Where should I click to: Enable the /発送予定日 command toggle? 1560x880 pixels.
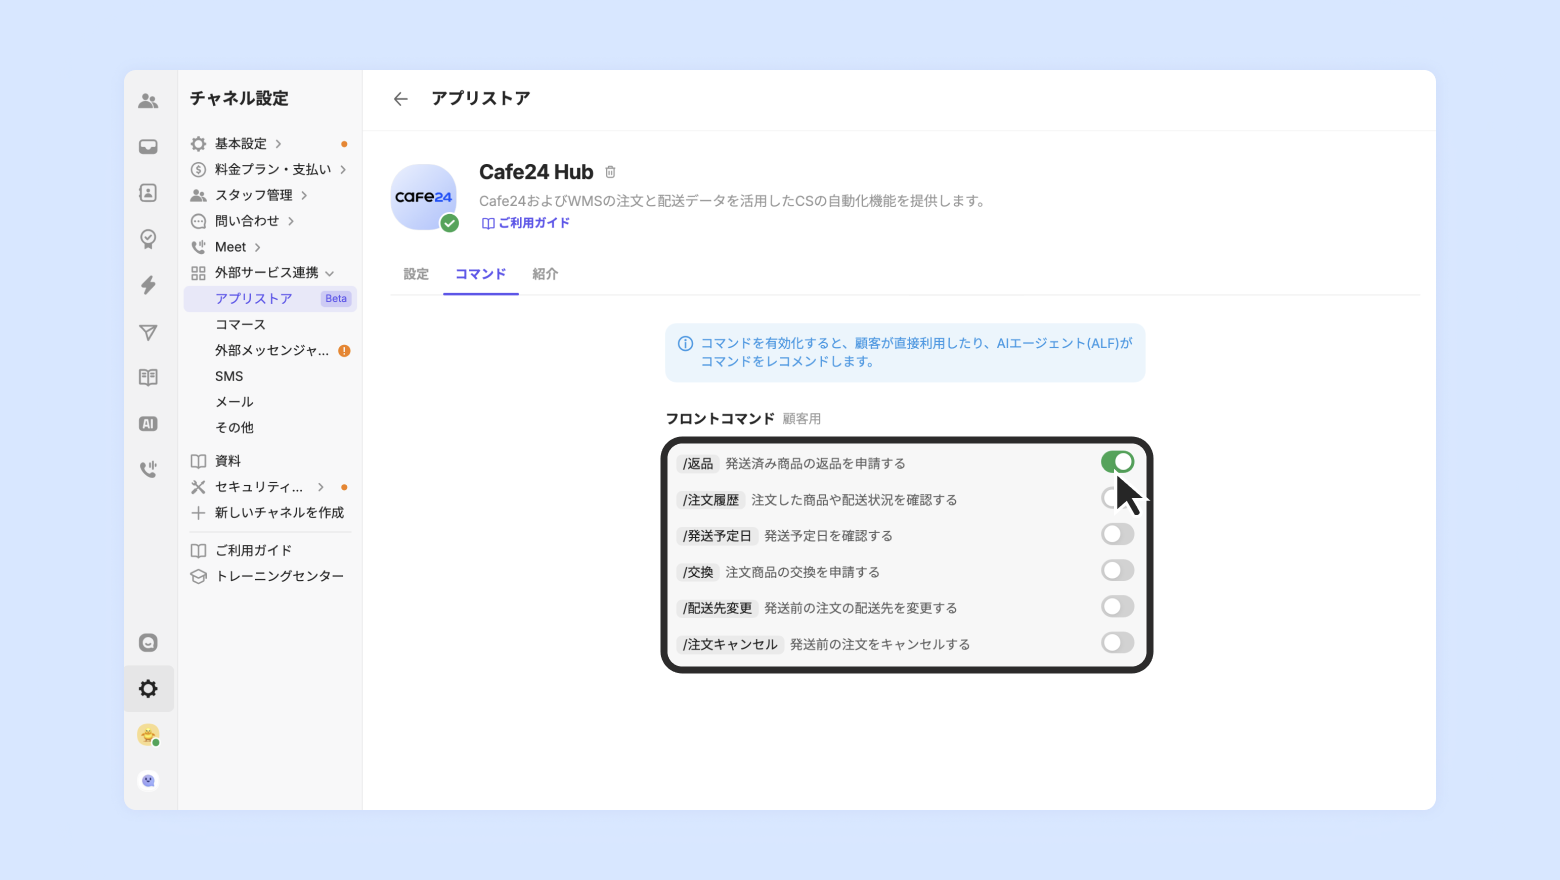pos(1117,534)
